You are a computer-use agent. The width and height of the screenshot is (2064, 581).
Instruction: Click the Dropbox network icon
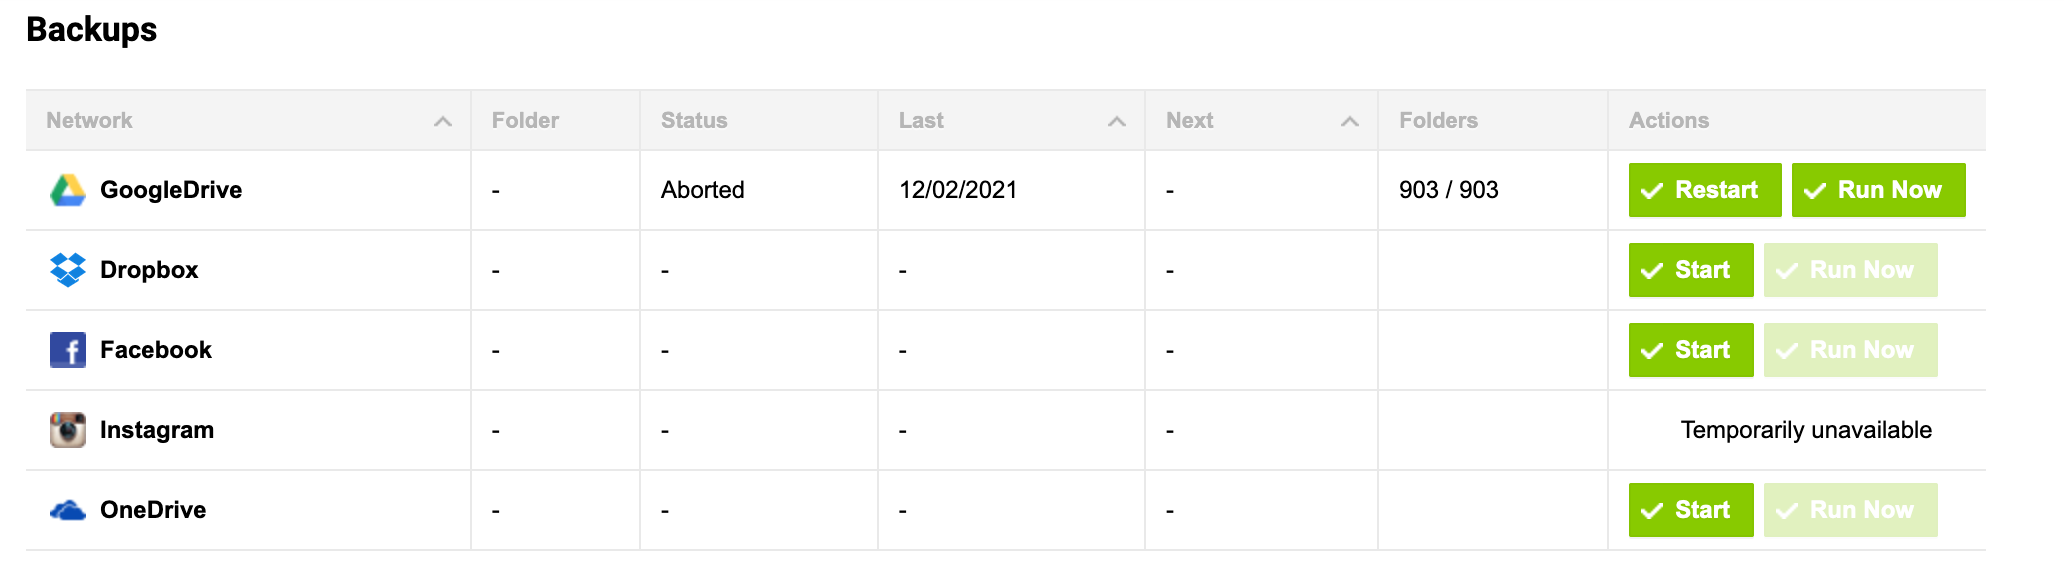[66, 269]
